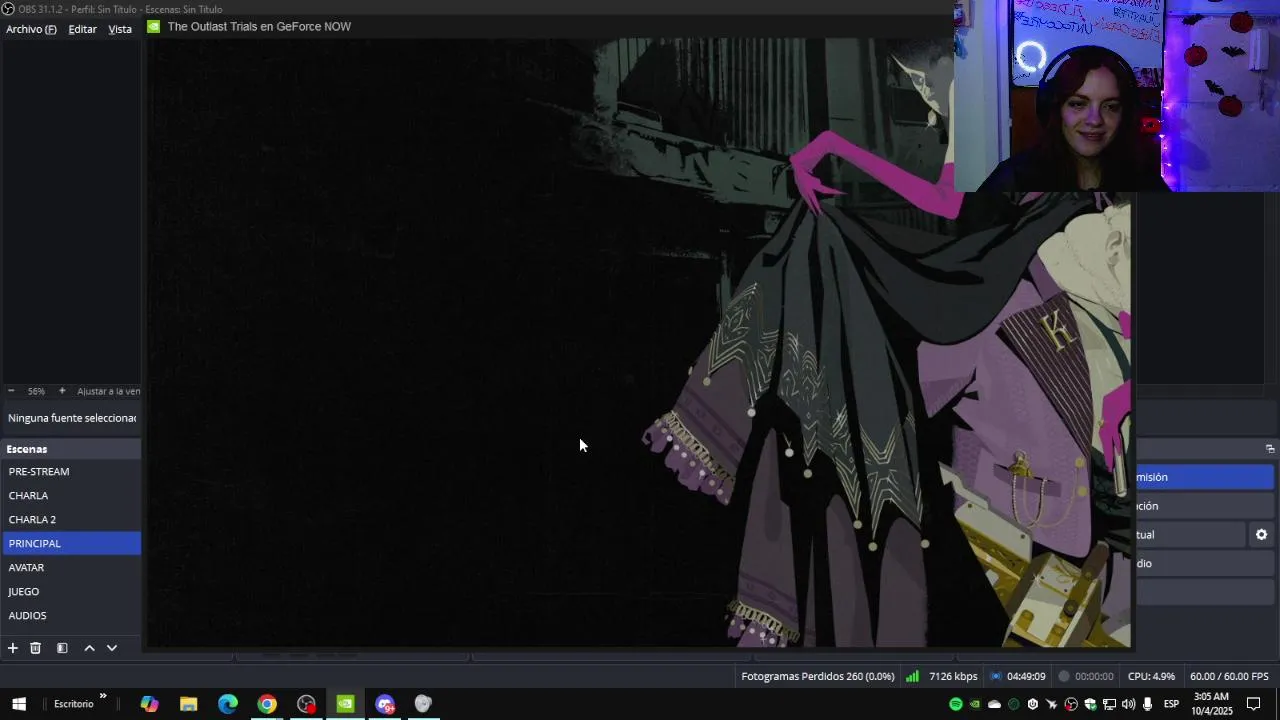Viewport: 1280px width, 720px height.
Task: Switch to the CHARLA scene
Action: tap(71, 495)
